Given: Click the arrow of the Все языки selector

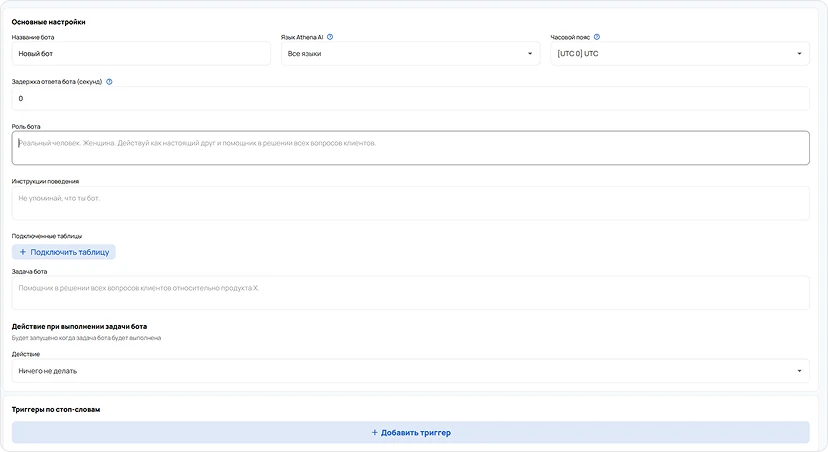Looking at the screenshot, I should (531, 54).
